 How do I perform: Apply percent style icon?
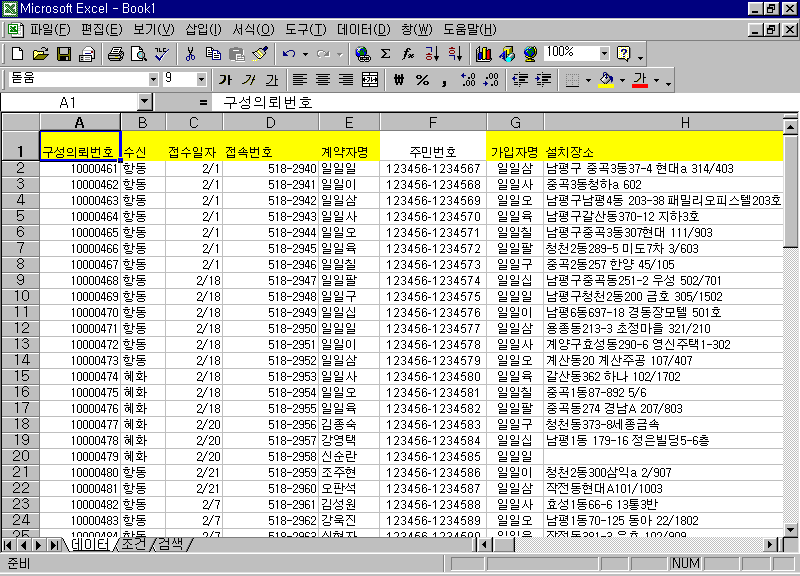422,80
